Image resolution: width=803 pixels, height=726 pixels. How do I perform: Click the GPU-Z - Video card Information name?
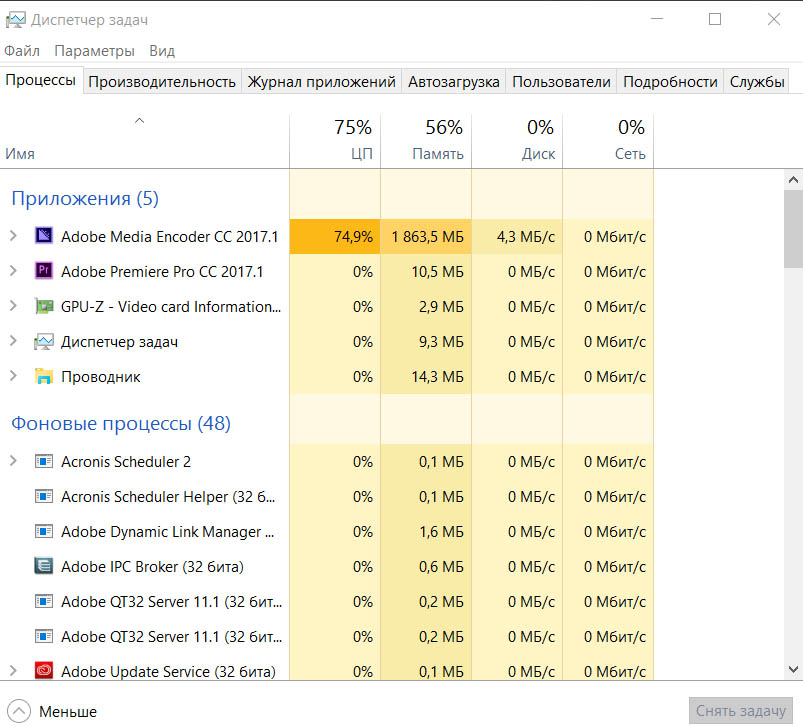point(171,307)
